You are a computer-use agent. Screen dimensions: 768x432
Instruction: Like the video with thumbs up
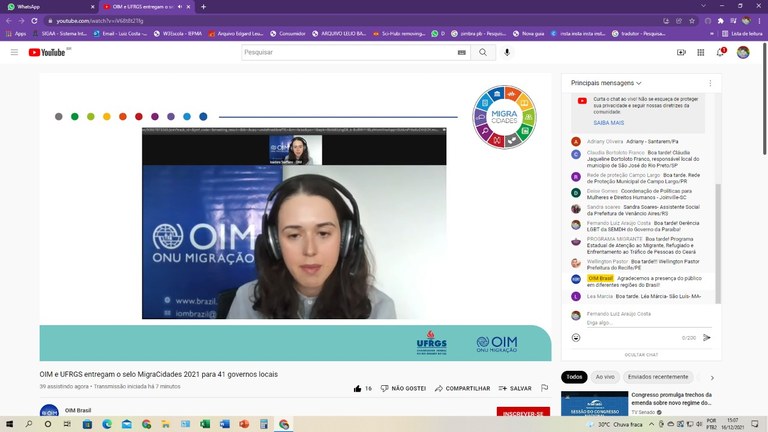[358, 388]
